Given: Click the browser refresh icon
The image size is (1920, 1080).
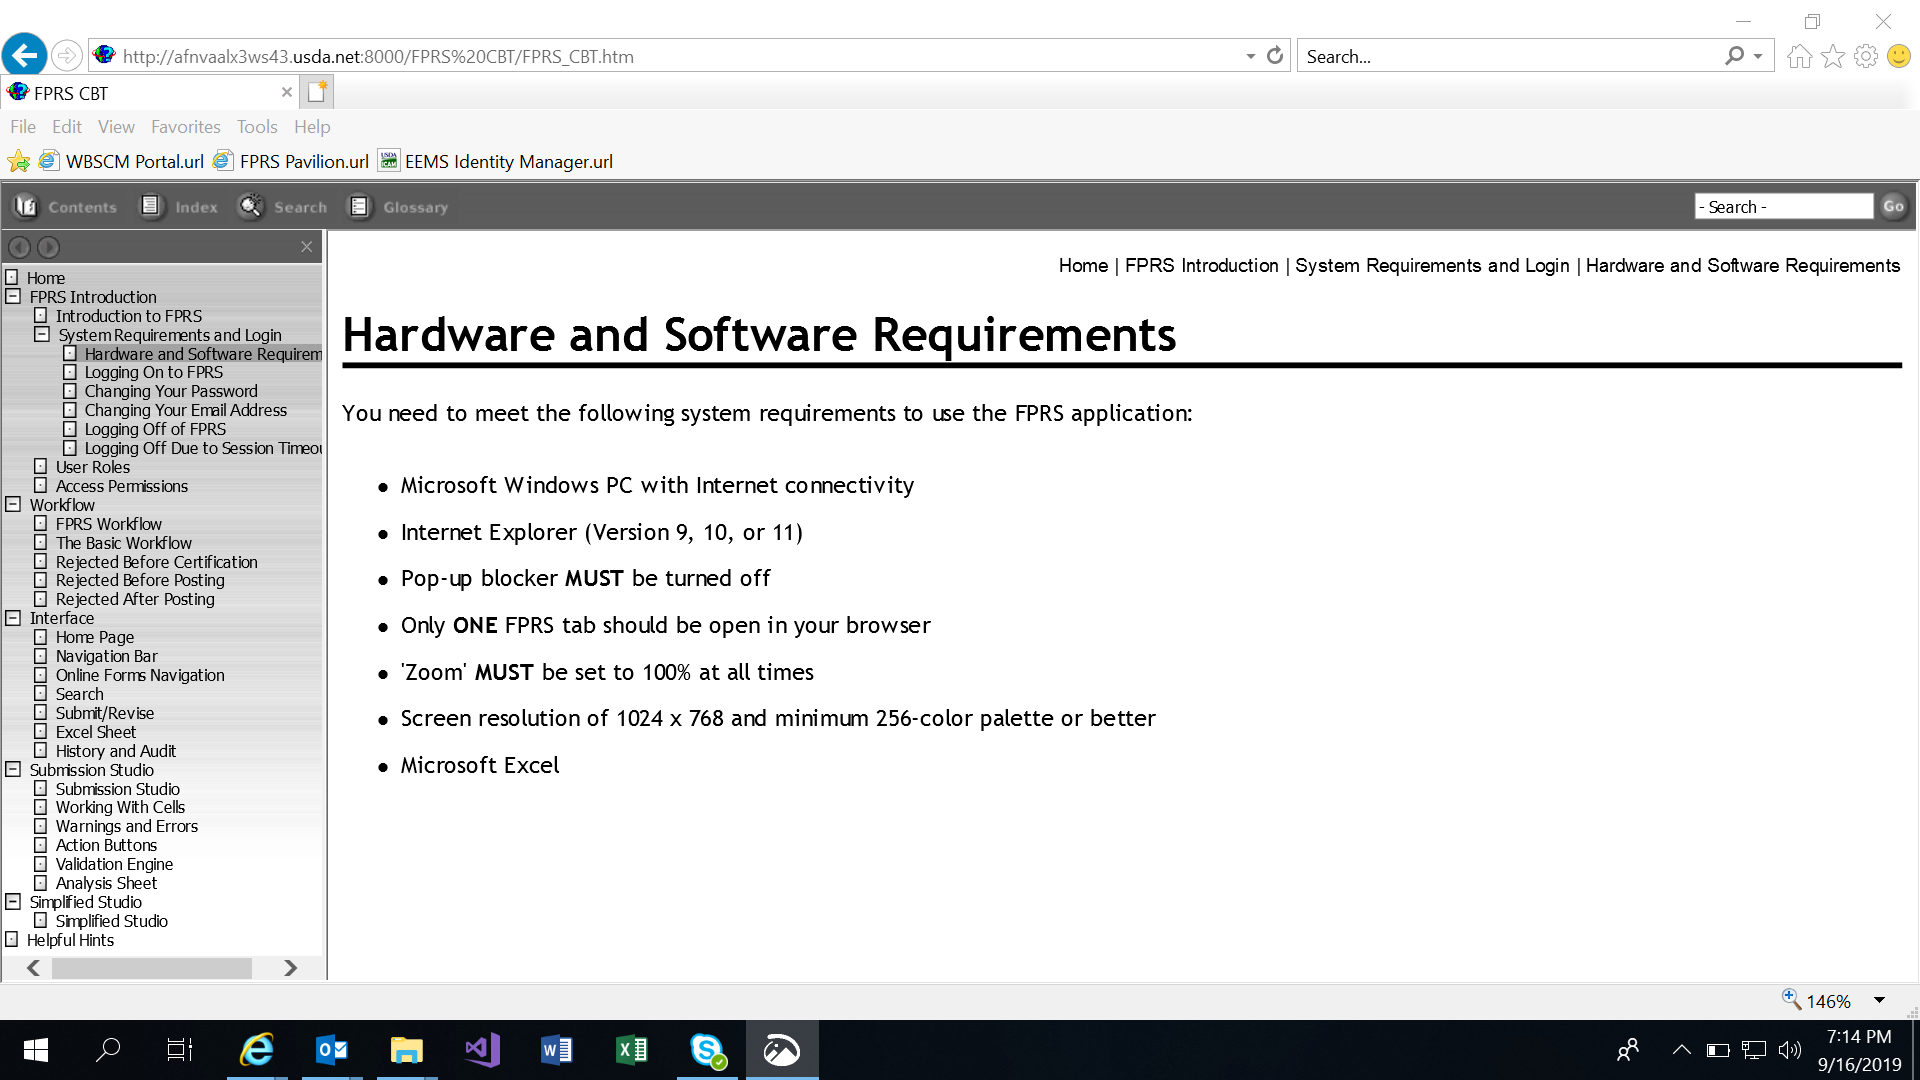Looking at the screenshot, I should tap(1275, 56).
